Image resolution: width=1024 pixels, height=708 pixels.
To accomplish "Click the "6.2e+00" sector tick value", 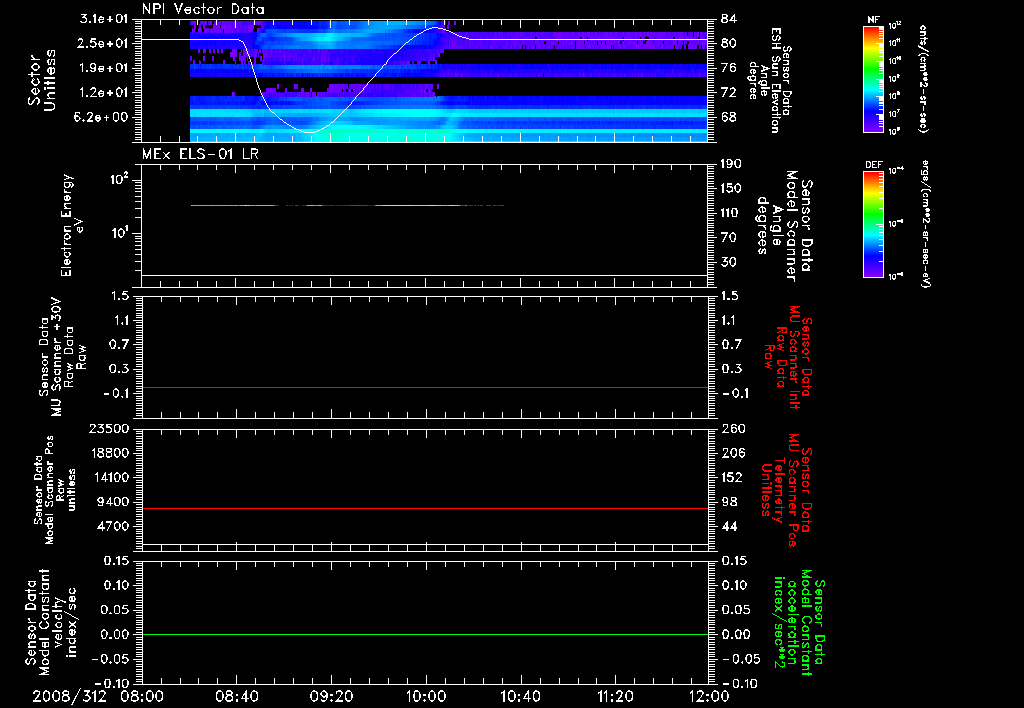I will tap(103, 118).
